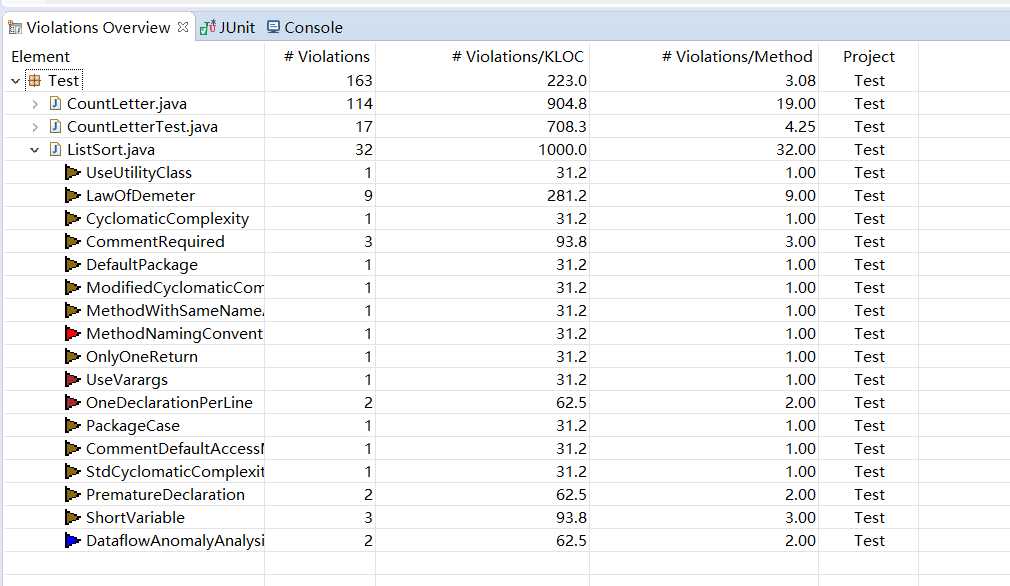This screenshot has height=586, width=1010.
Task: Click the ShortVariable priority marker icon
Action: pos(73,518)
